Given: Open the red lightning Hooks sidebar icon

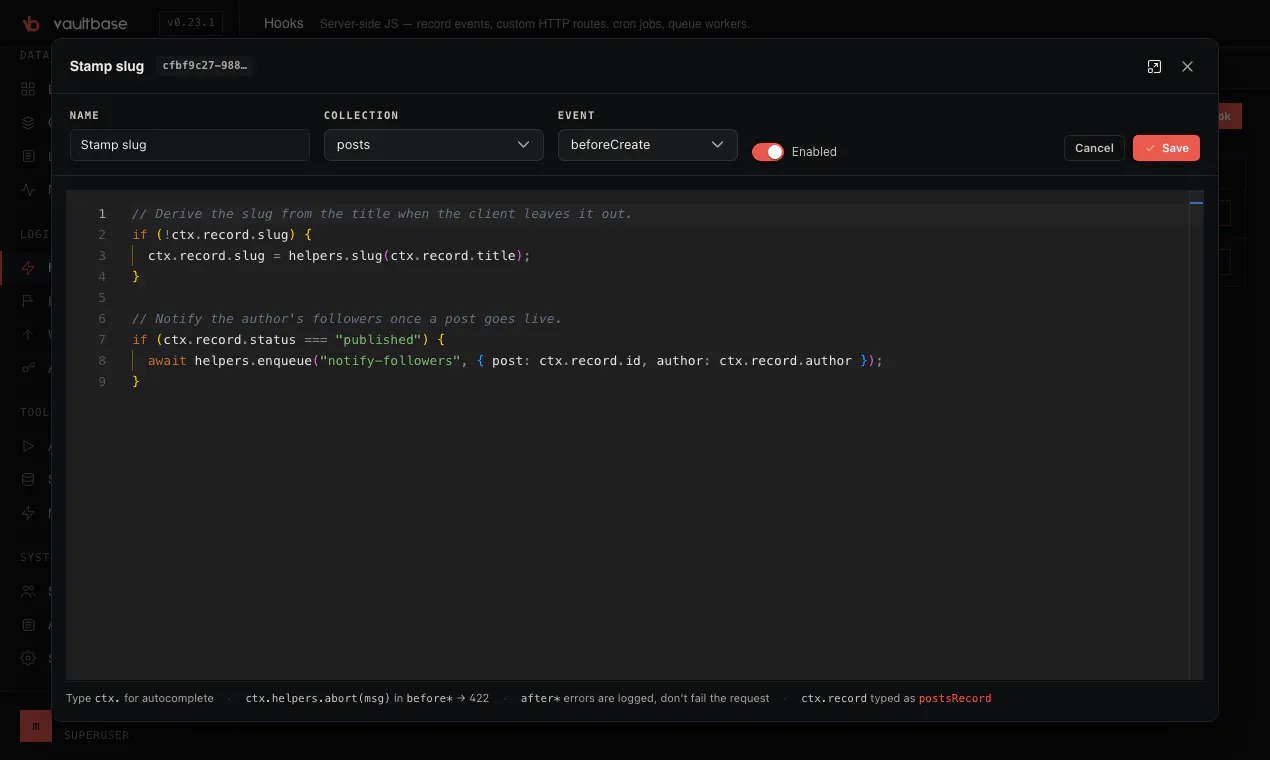Looking at the screenshot, I should point(28,268).
